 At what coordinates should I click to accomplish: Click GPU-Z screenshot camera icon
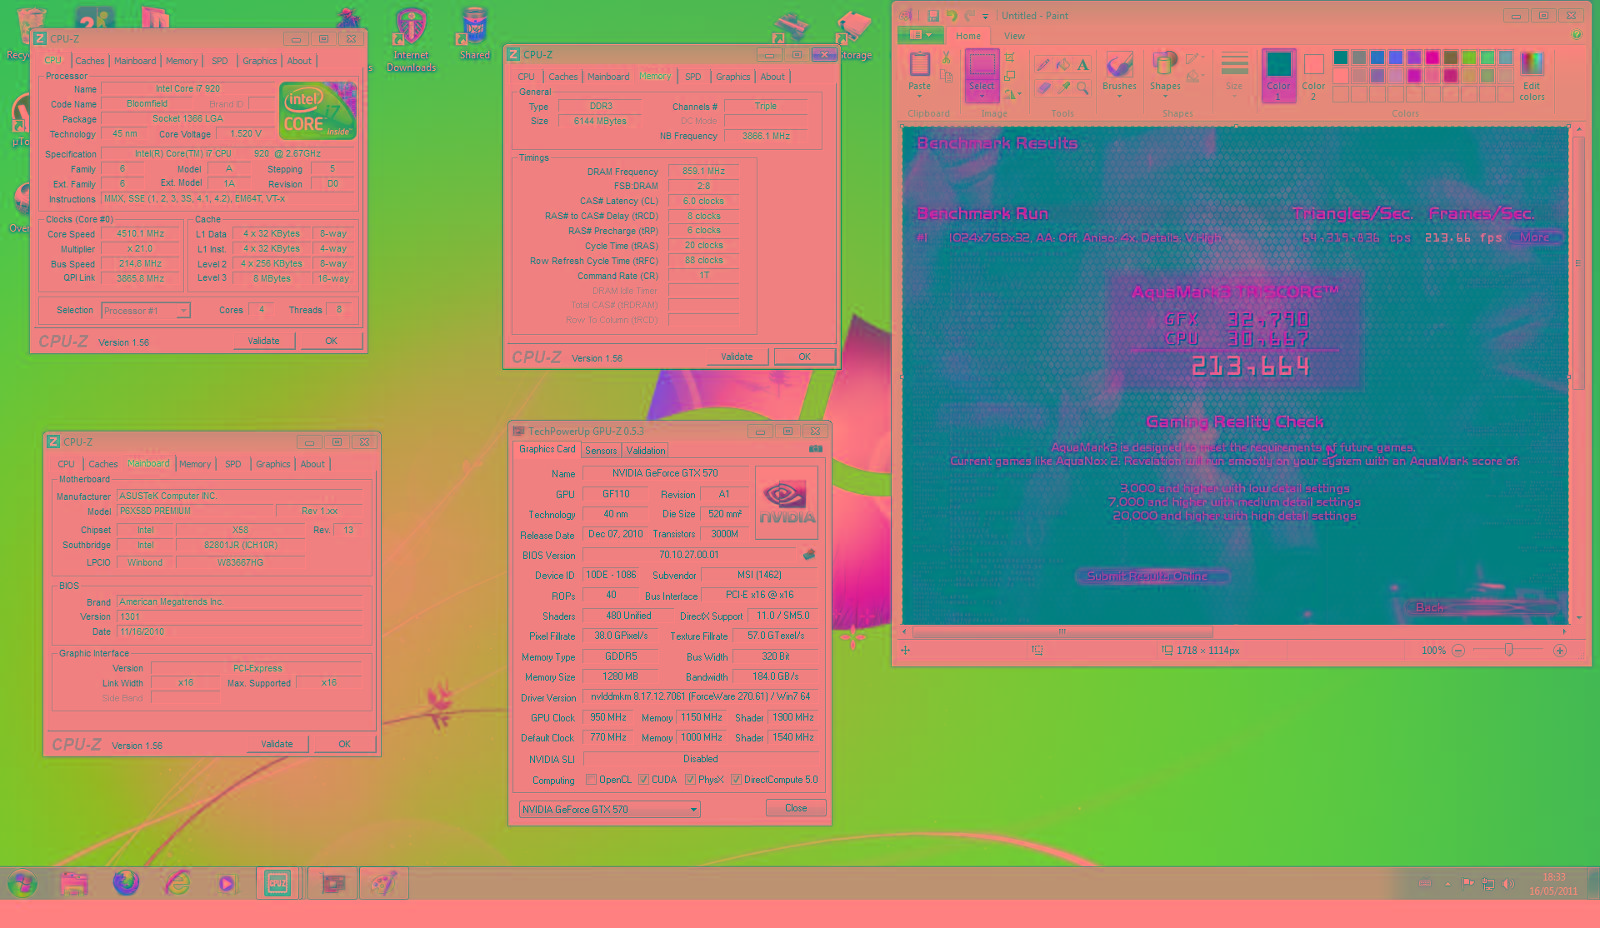[x=816, y=449]
